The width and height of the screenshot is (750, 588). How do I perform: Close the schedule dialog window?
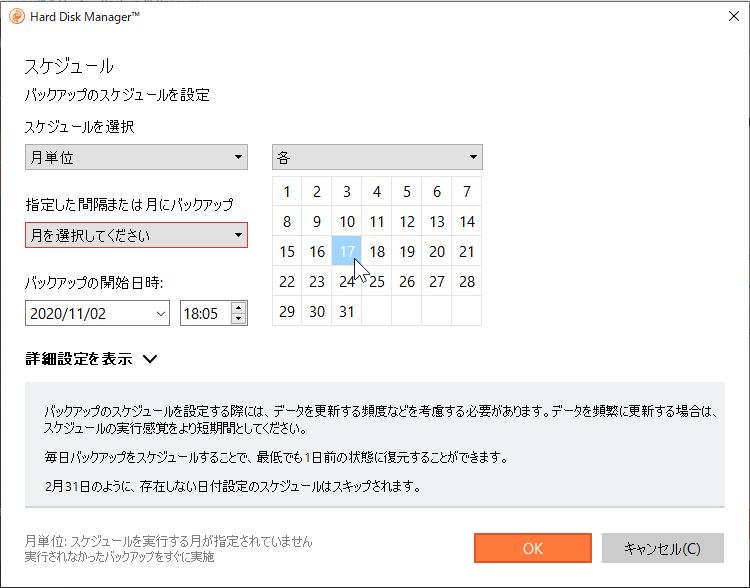(x=733, y=16)
